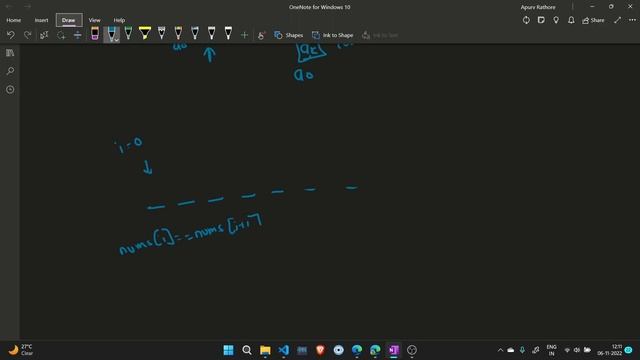The image size is (640, 360).
Task: Open the Help tab
Action: (119, 20)
